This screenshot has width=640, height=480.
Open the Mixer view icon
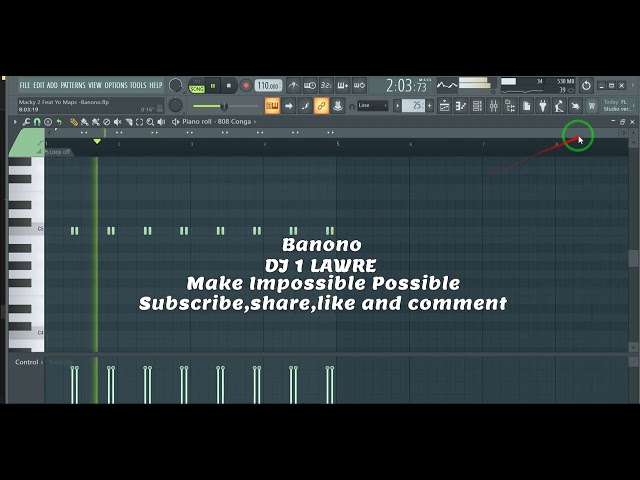[x=493, y=106]
